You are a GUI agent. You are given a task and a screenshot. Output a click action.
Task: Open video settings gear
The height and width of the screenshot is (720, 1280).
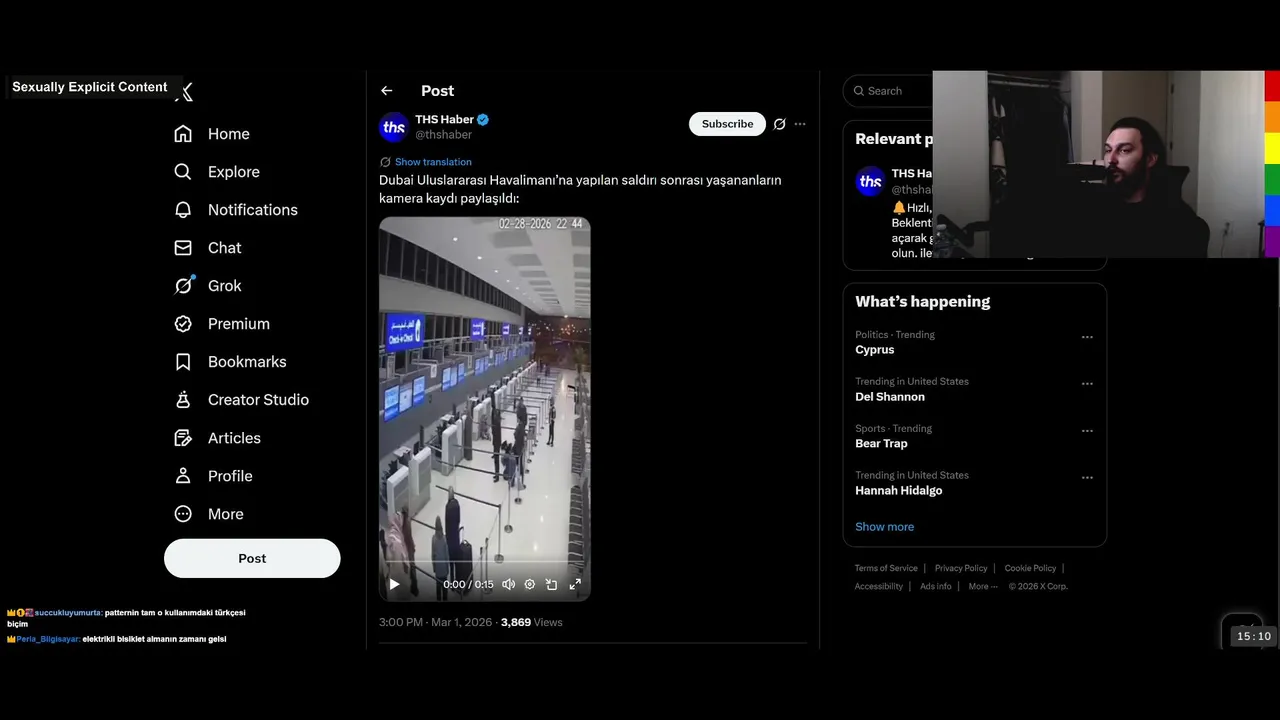click(x=530, y=584)
